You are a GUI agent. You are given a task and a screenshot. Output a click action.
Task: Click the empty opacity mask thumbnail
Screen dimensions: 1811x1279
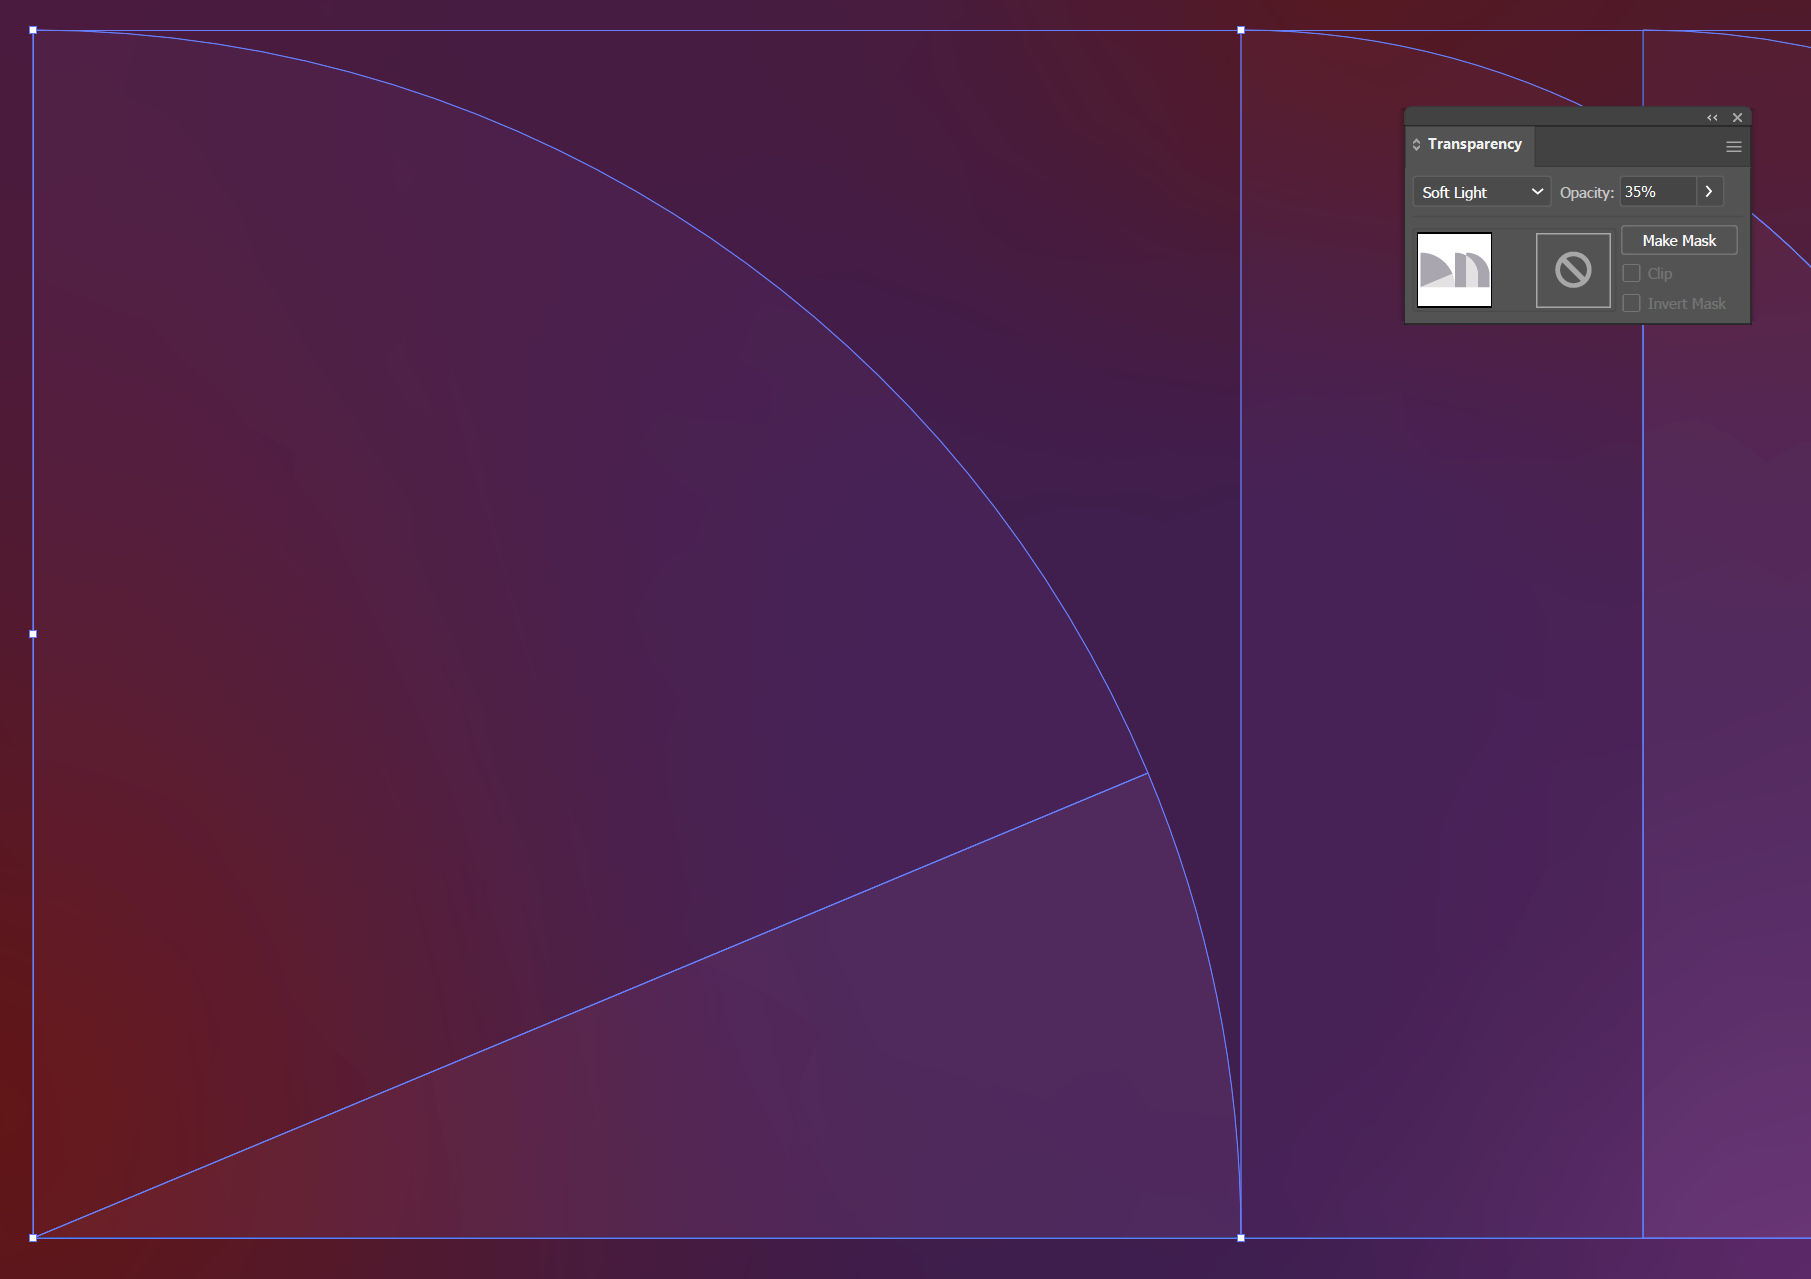pyautogui.click(x=1572, y=270)
